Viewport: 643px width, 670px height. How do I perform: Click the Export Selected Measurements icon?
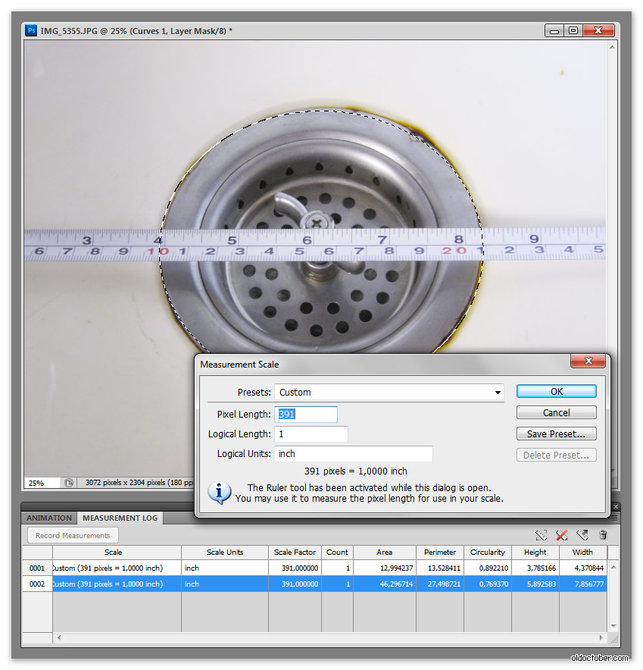[582, 535]
